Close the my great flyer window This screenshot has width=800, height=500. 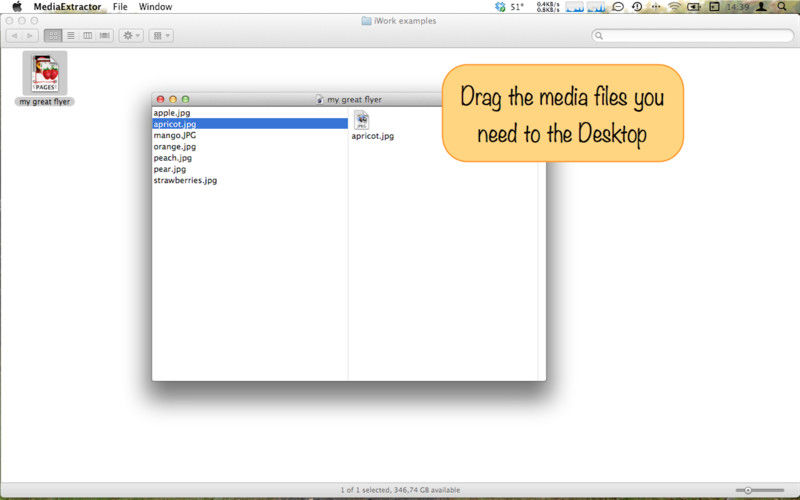pos(161,99)
